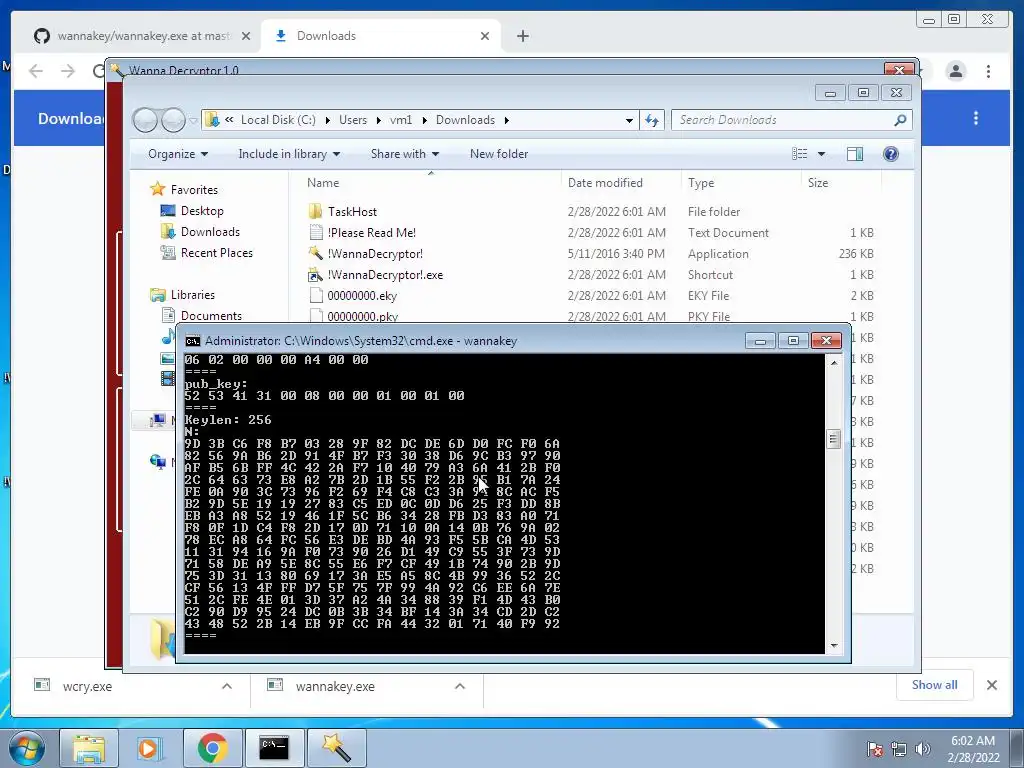
Task: Click the Downloads icon in the navigation pane
Action: pos(168,231)
